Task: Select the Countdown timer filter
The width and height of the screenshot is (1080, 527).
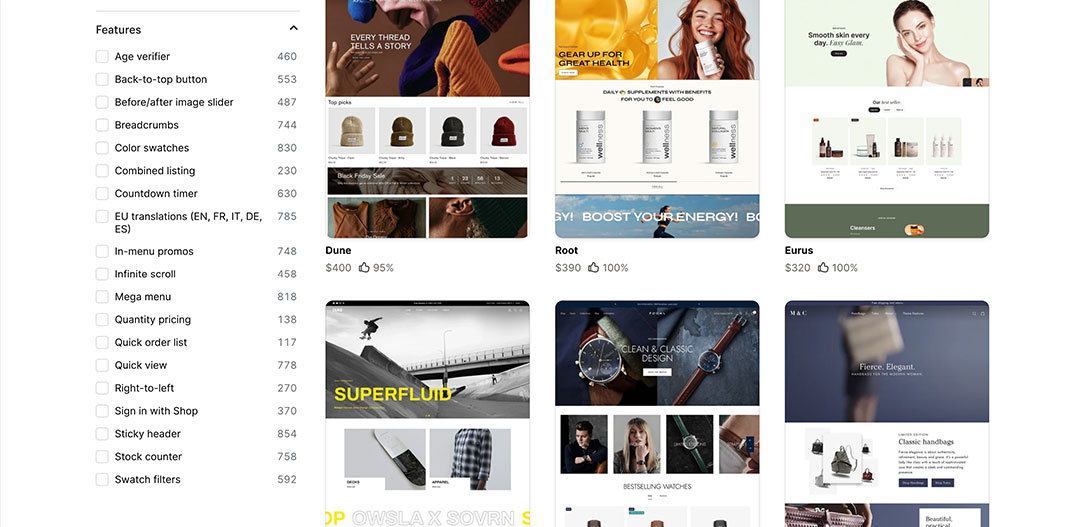Action: (x=102, y=194)
